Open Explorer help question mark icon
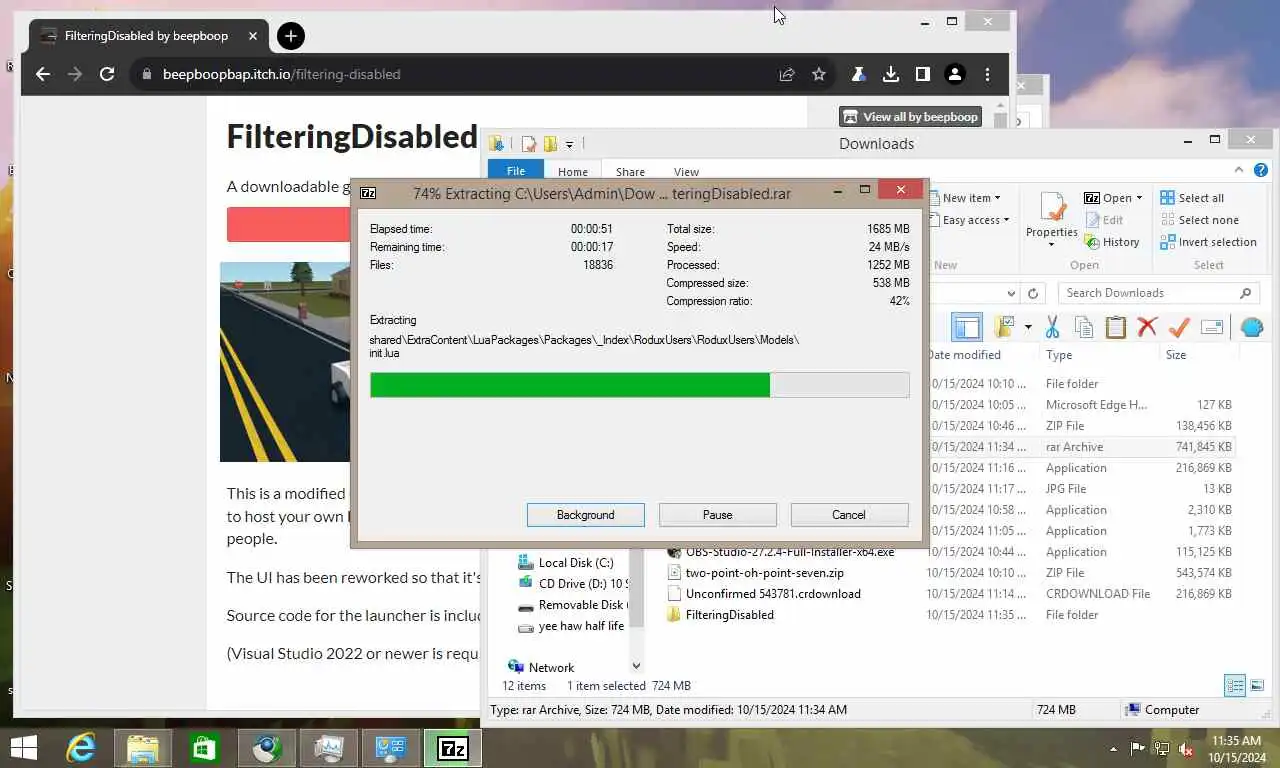This screenshot has height=768, width=1280. pyautogui.click(x=1260, y=170)
